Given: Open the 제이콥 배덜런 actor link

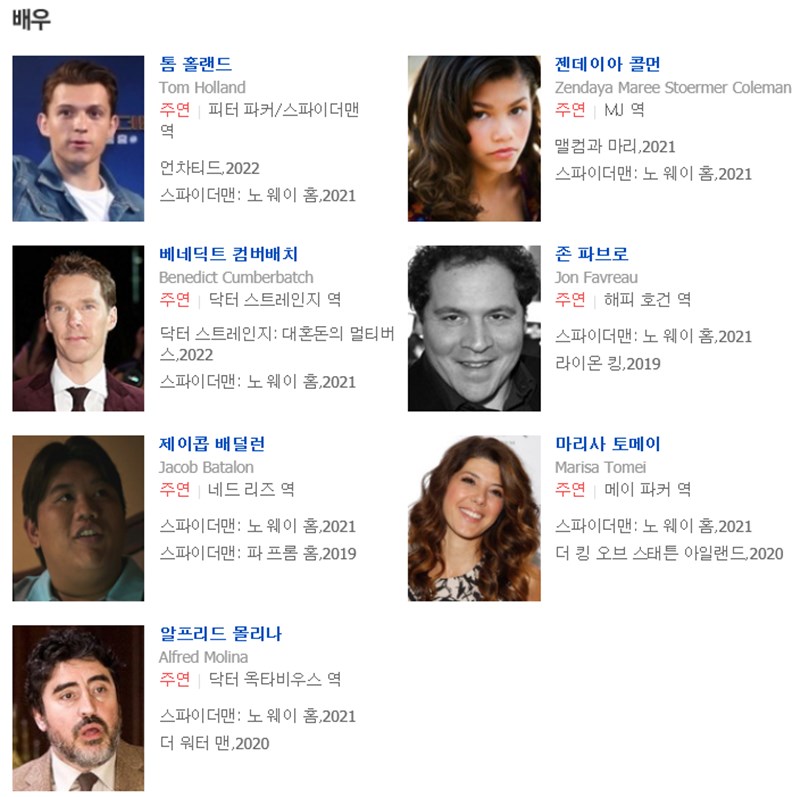Looking at the screenshot, I should tap(212, 444).
